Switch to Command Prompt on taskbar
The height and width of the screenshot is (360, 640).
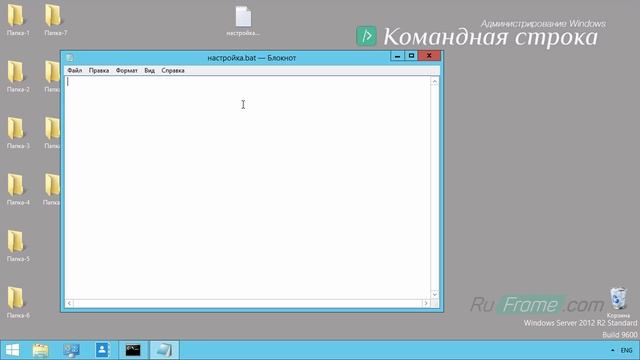point(133,350)
